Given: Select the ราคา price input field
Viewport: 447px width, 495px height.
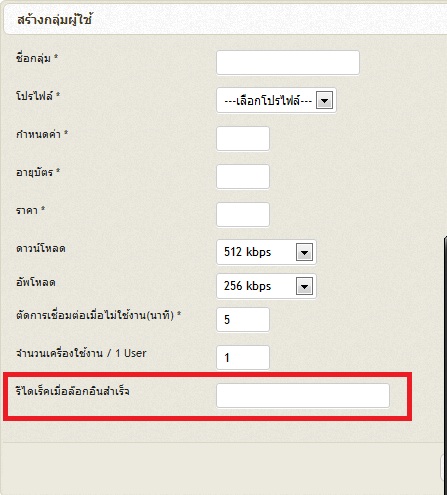Looking at the screenshot, I should [243, 214].
